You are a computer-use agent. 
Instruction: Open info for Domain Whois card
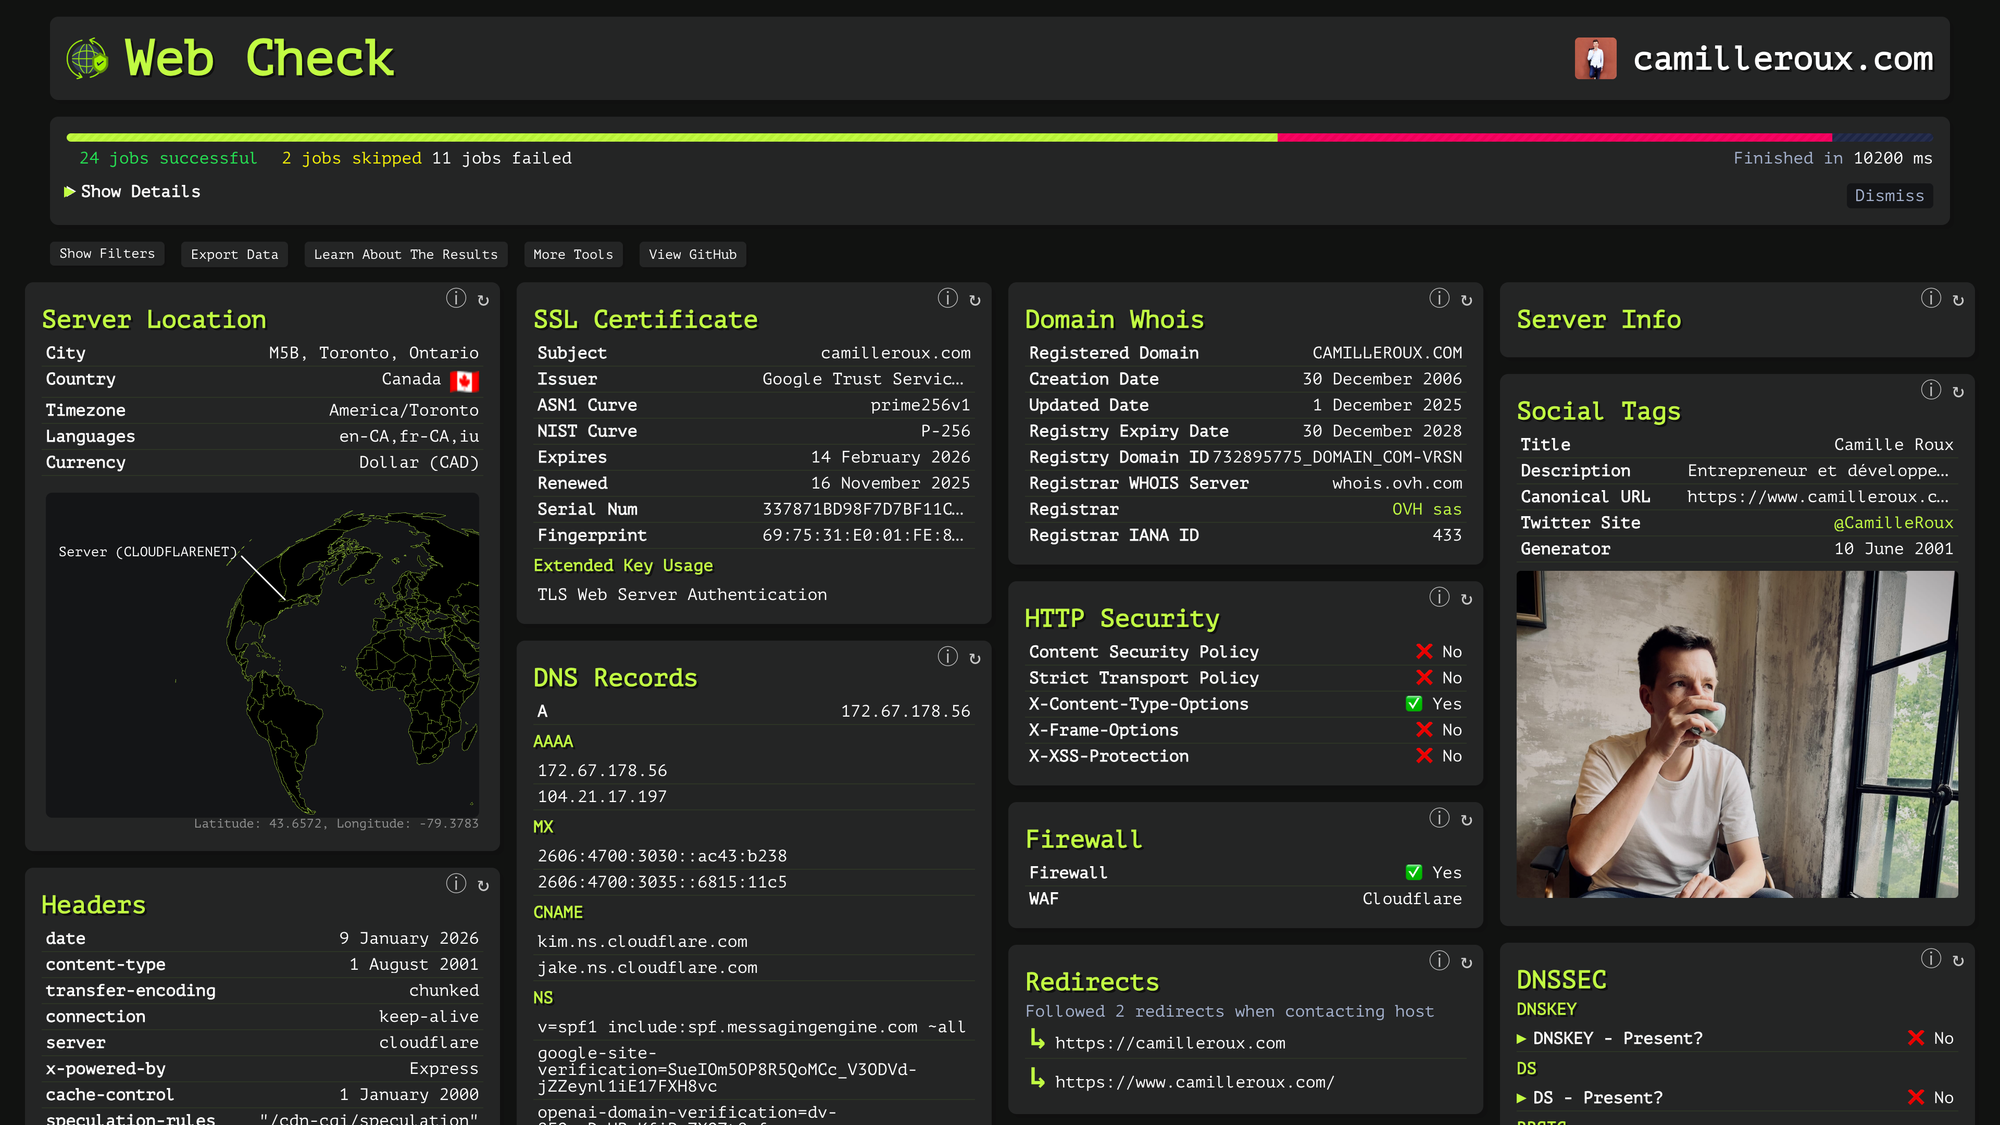[x=1439, y=299]
